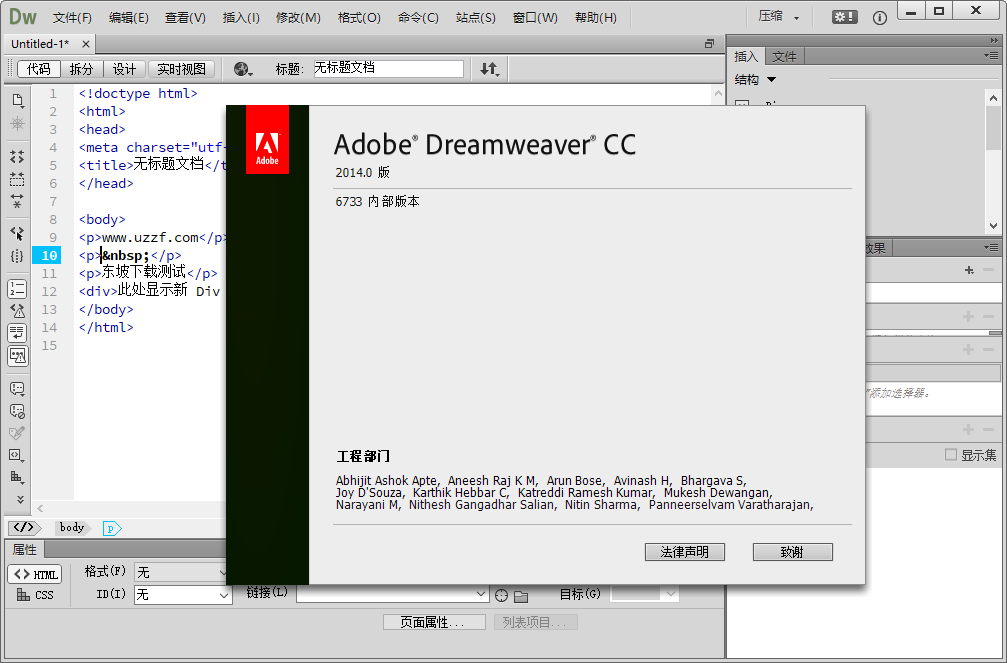Click the 页面属性 button
The height and width of the screenshot is (663, 1007).
[434, 622]
